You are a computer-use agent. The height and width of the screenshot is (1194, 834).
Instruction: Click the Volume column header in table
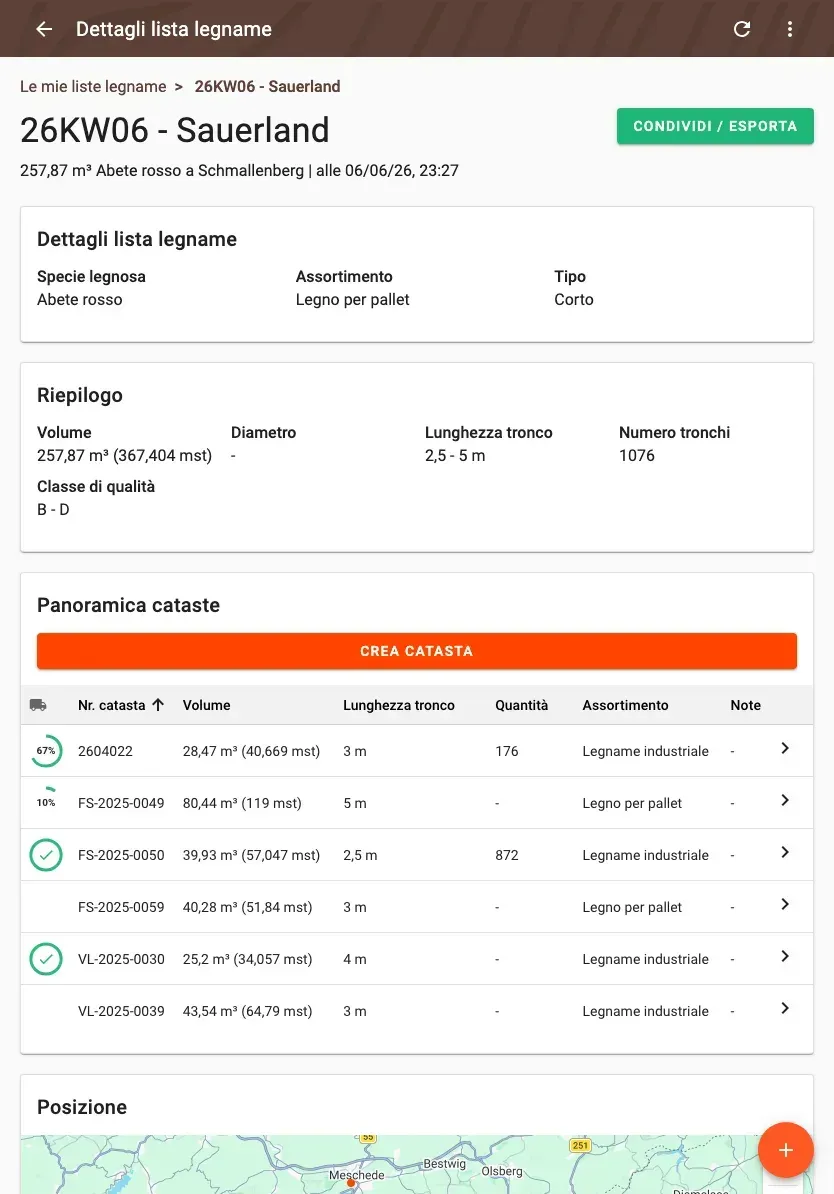pyautogui.click(x=206, y=705)
